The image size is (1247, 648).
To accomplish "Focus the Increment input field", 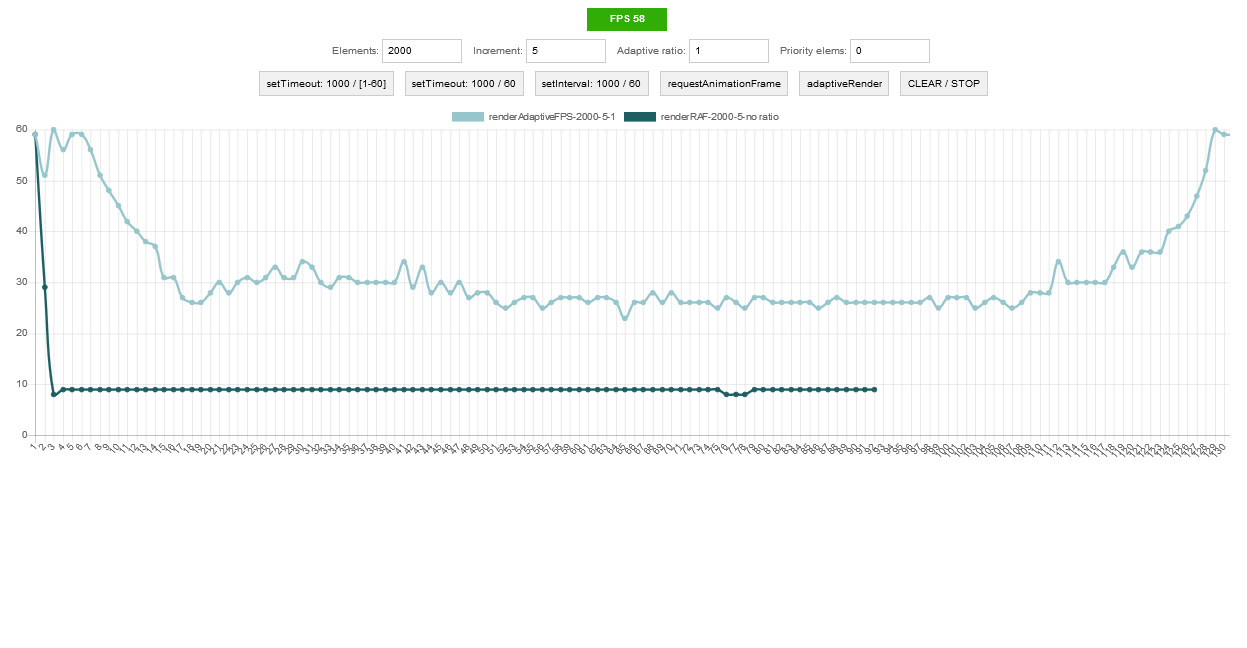I will (x=566, y=51).
